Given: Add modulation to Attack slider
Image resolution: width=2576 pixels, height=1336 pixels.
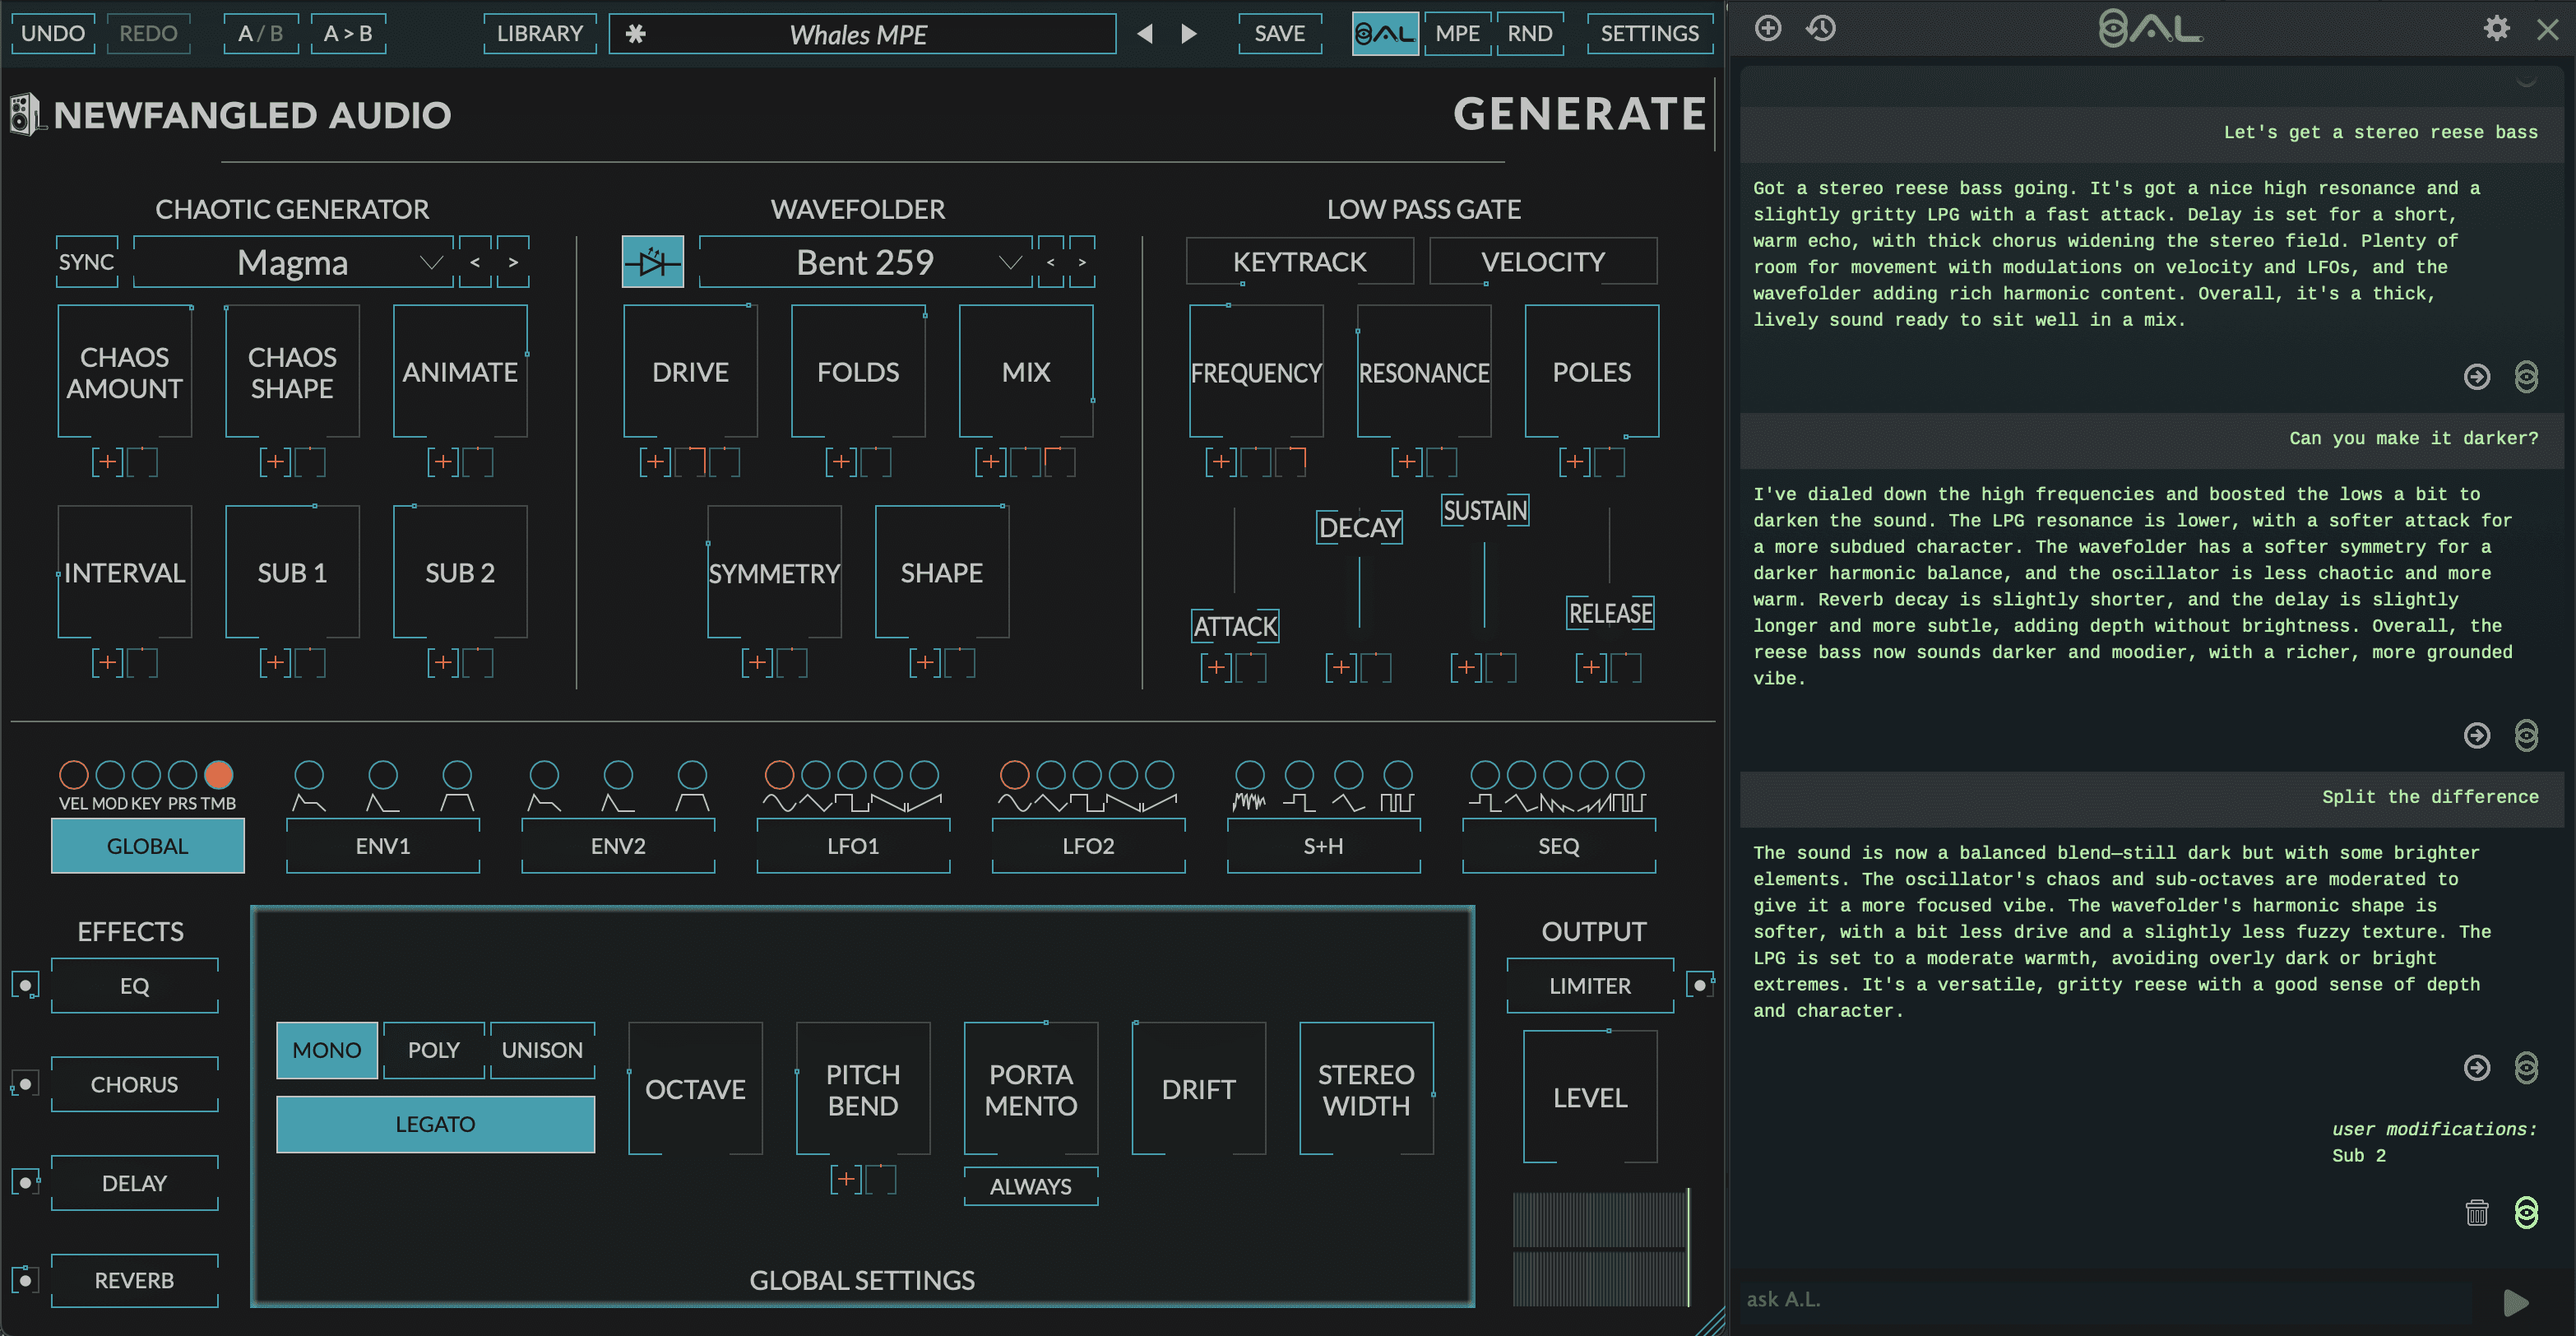Looking at the screenshot, I should [x=1216, y=667].
